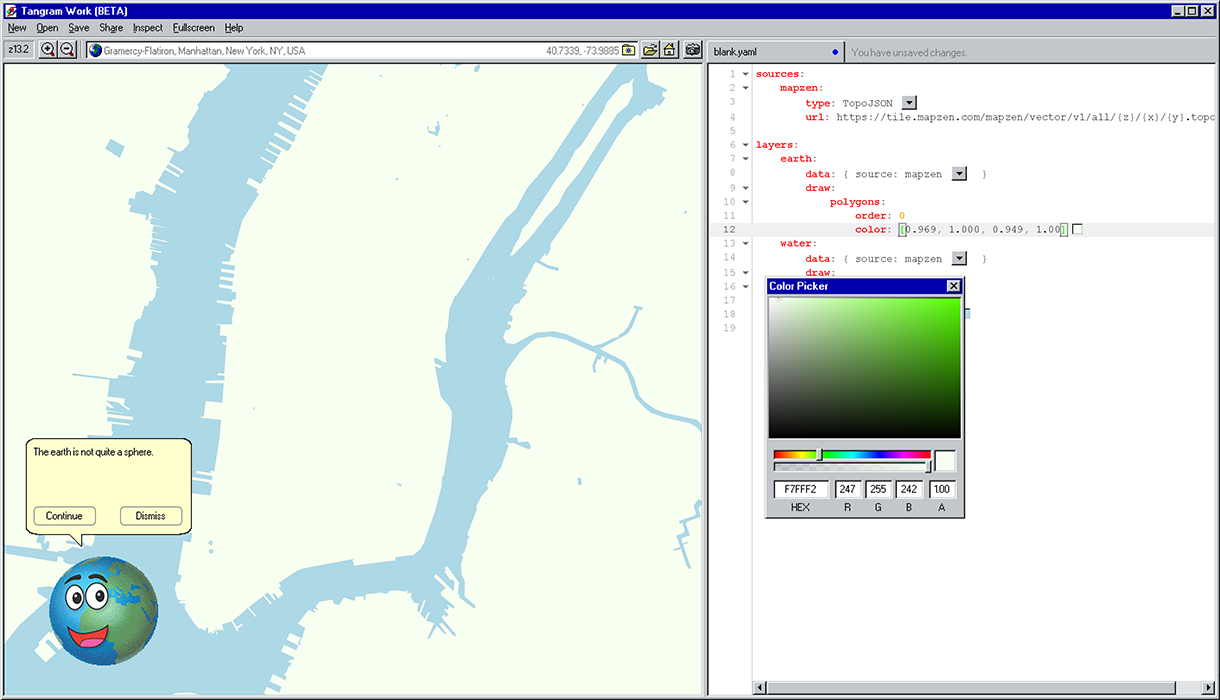Click the coordinates 40.7339, -73.9885
This screenshot has height=700, width=1220.
coord(583,51)
